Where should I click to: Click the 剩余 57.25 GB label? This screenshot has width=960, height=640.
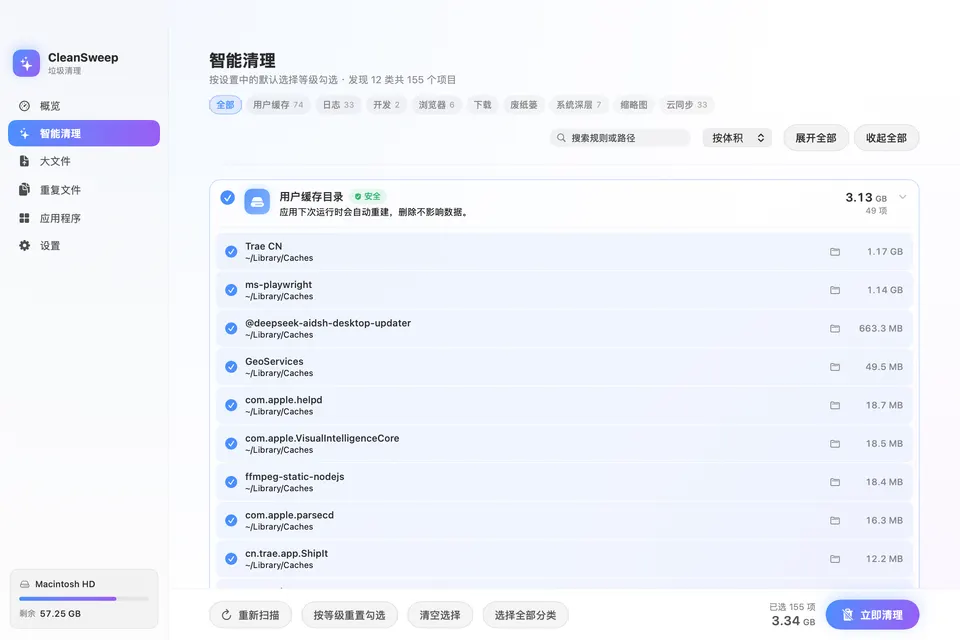[50, 614]
